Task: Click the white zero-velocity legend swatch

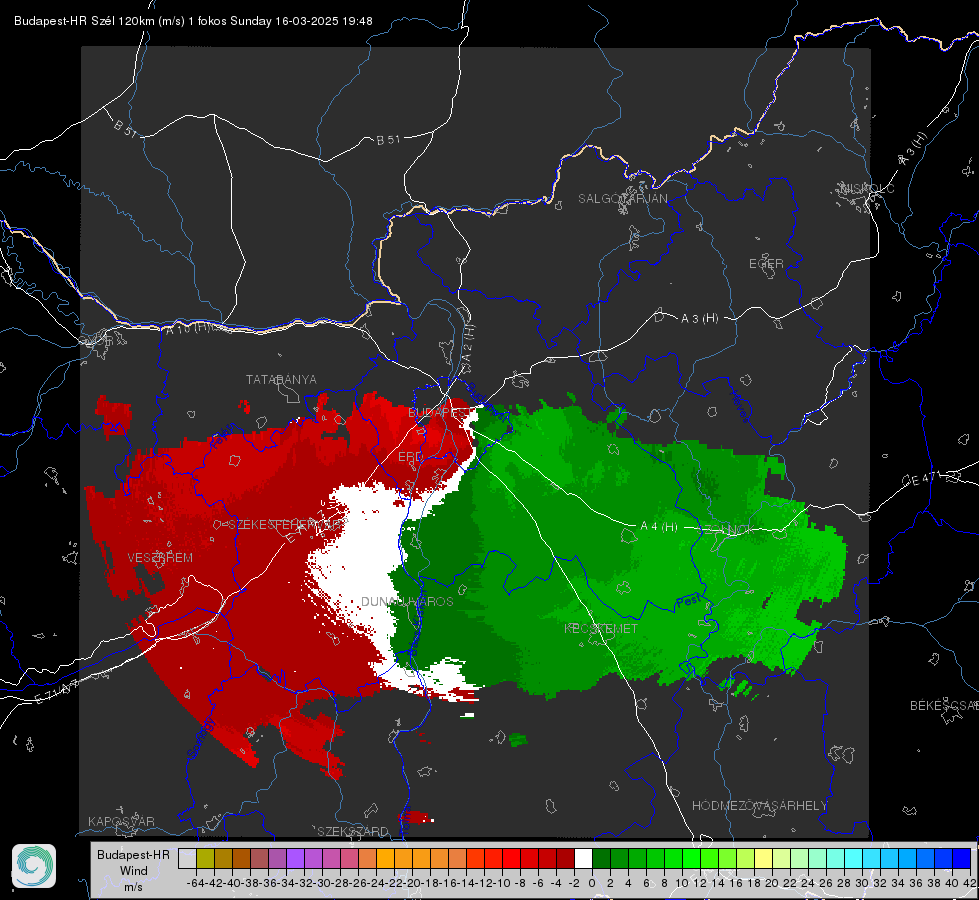Action: click(x=583, y=858)
